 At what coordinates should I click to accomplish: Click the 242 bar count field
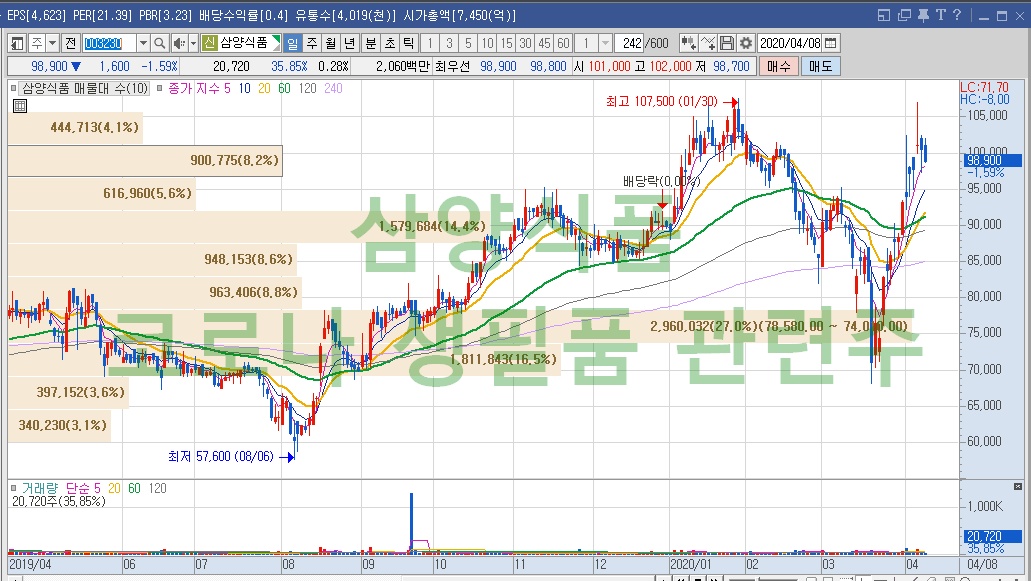629,43
